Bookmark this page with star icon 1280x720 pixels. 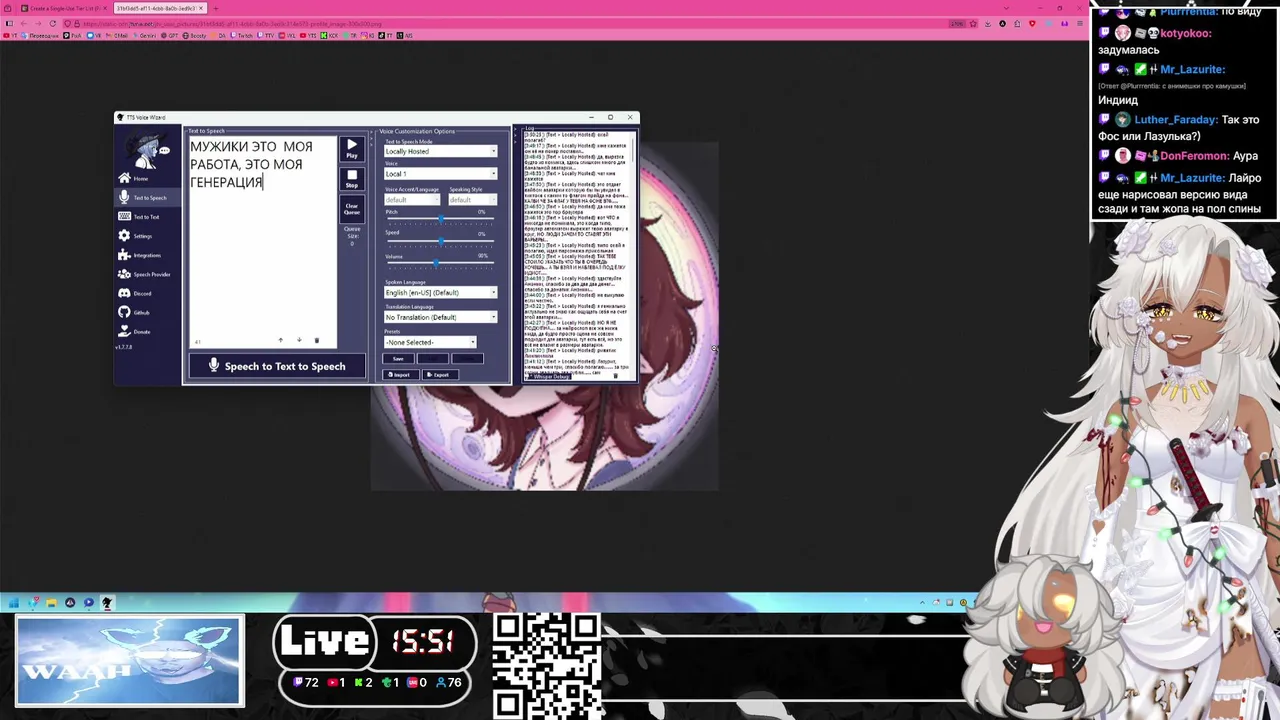pos(975,23)
